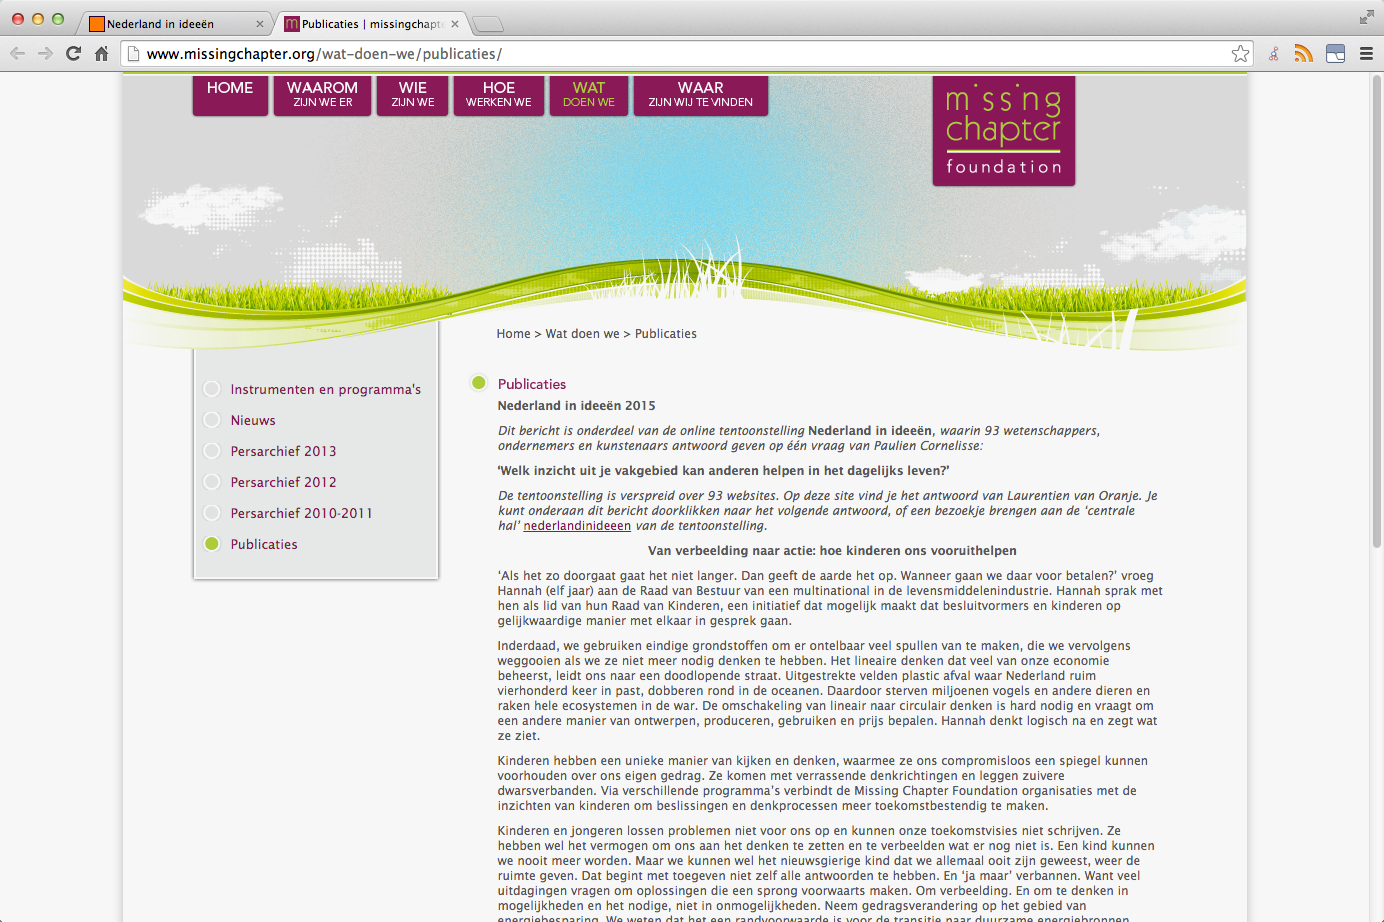Click the URL address bar field
This screenshot has height=922, width=1384.
(680, 54)
